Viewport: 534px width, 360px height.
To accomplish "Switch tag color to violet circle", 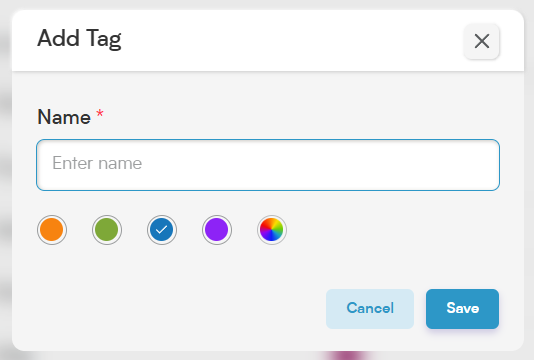I will 217,230.
